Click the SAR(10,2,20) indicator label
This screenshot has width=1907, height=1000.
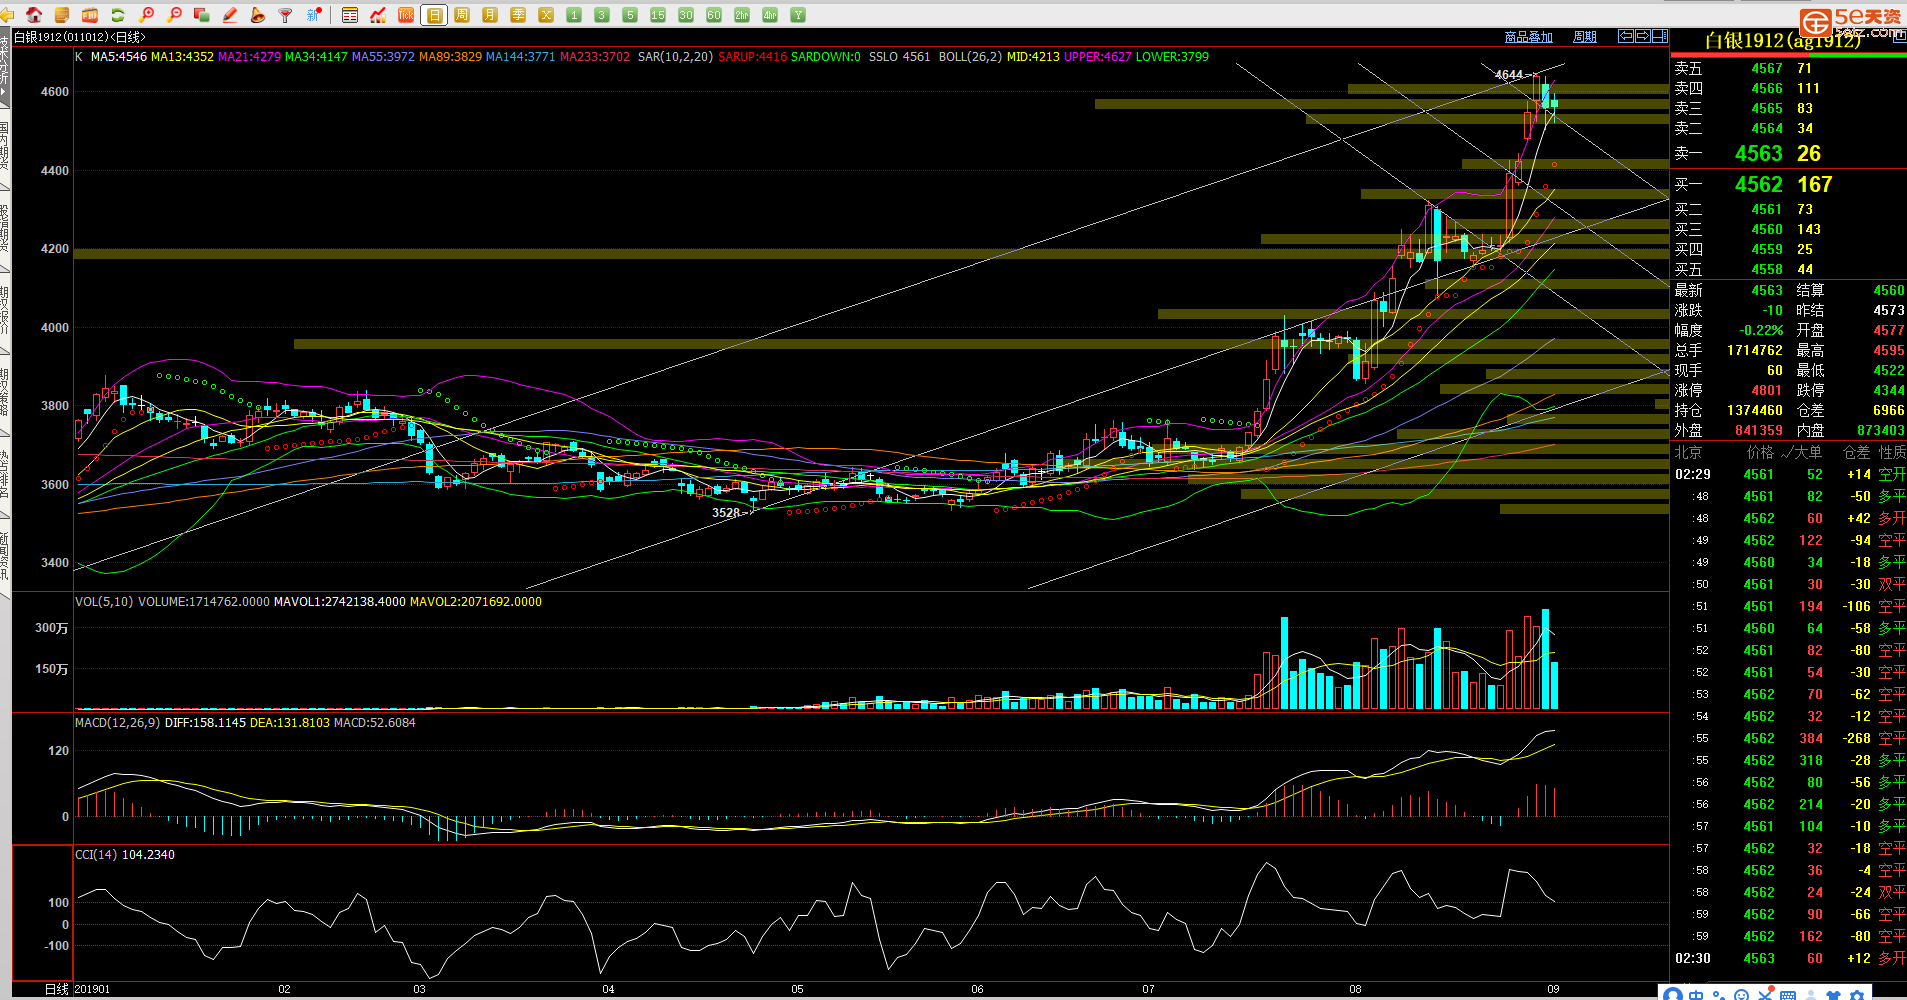click(676, 57)
